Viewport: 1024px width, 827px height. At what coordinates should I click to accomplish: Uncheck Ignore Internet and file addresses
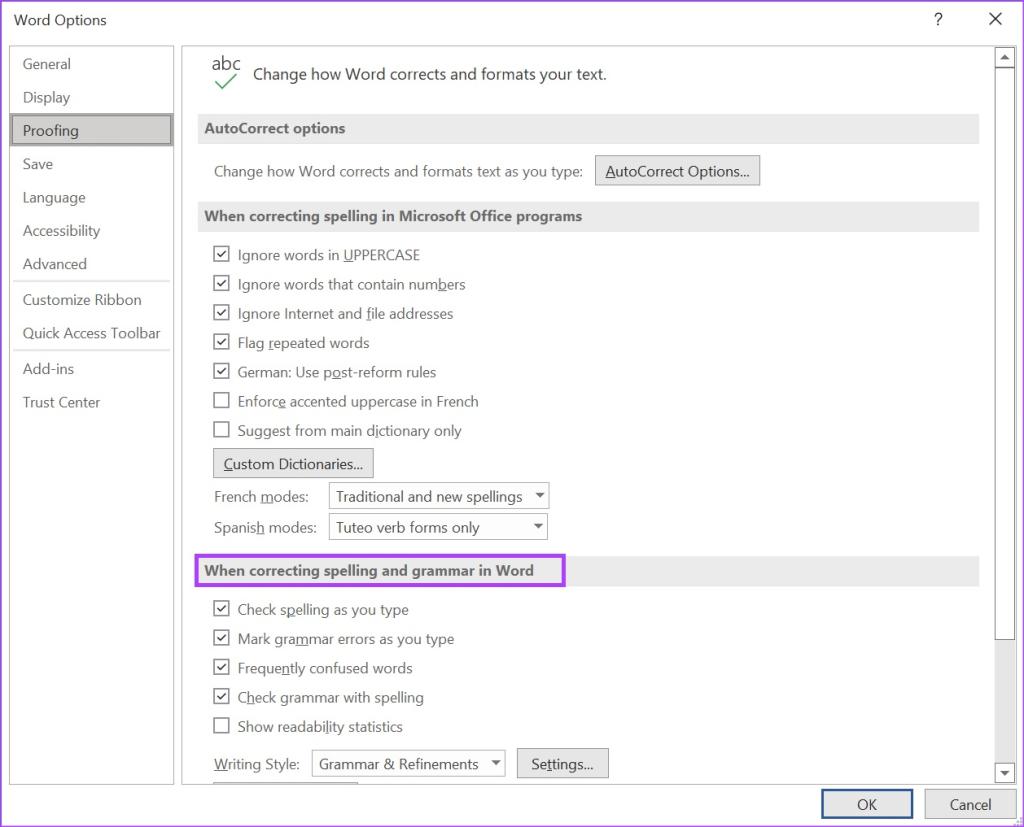pyautogui.click(x=221, y=313)
